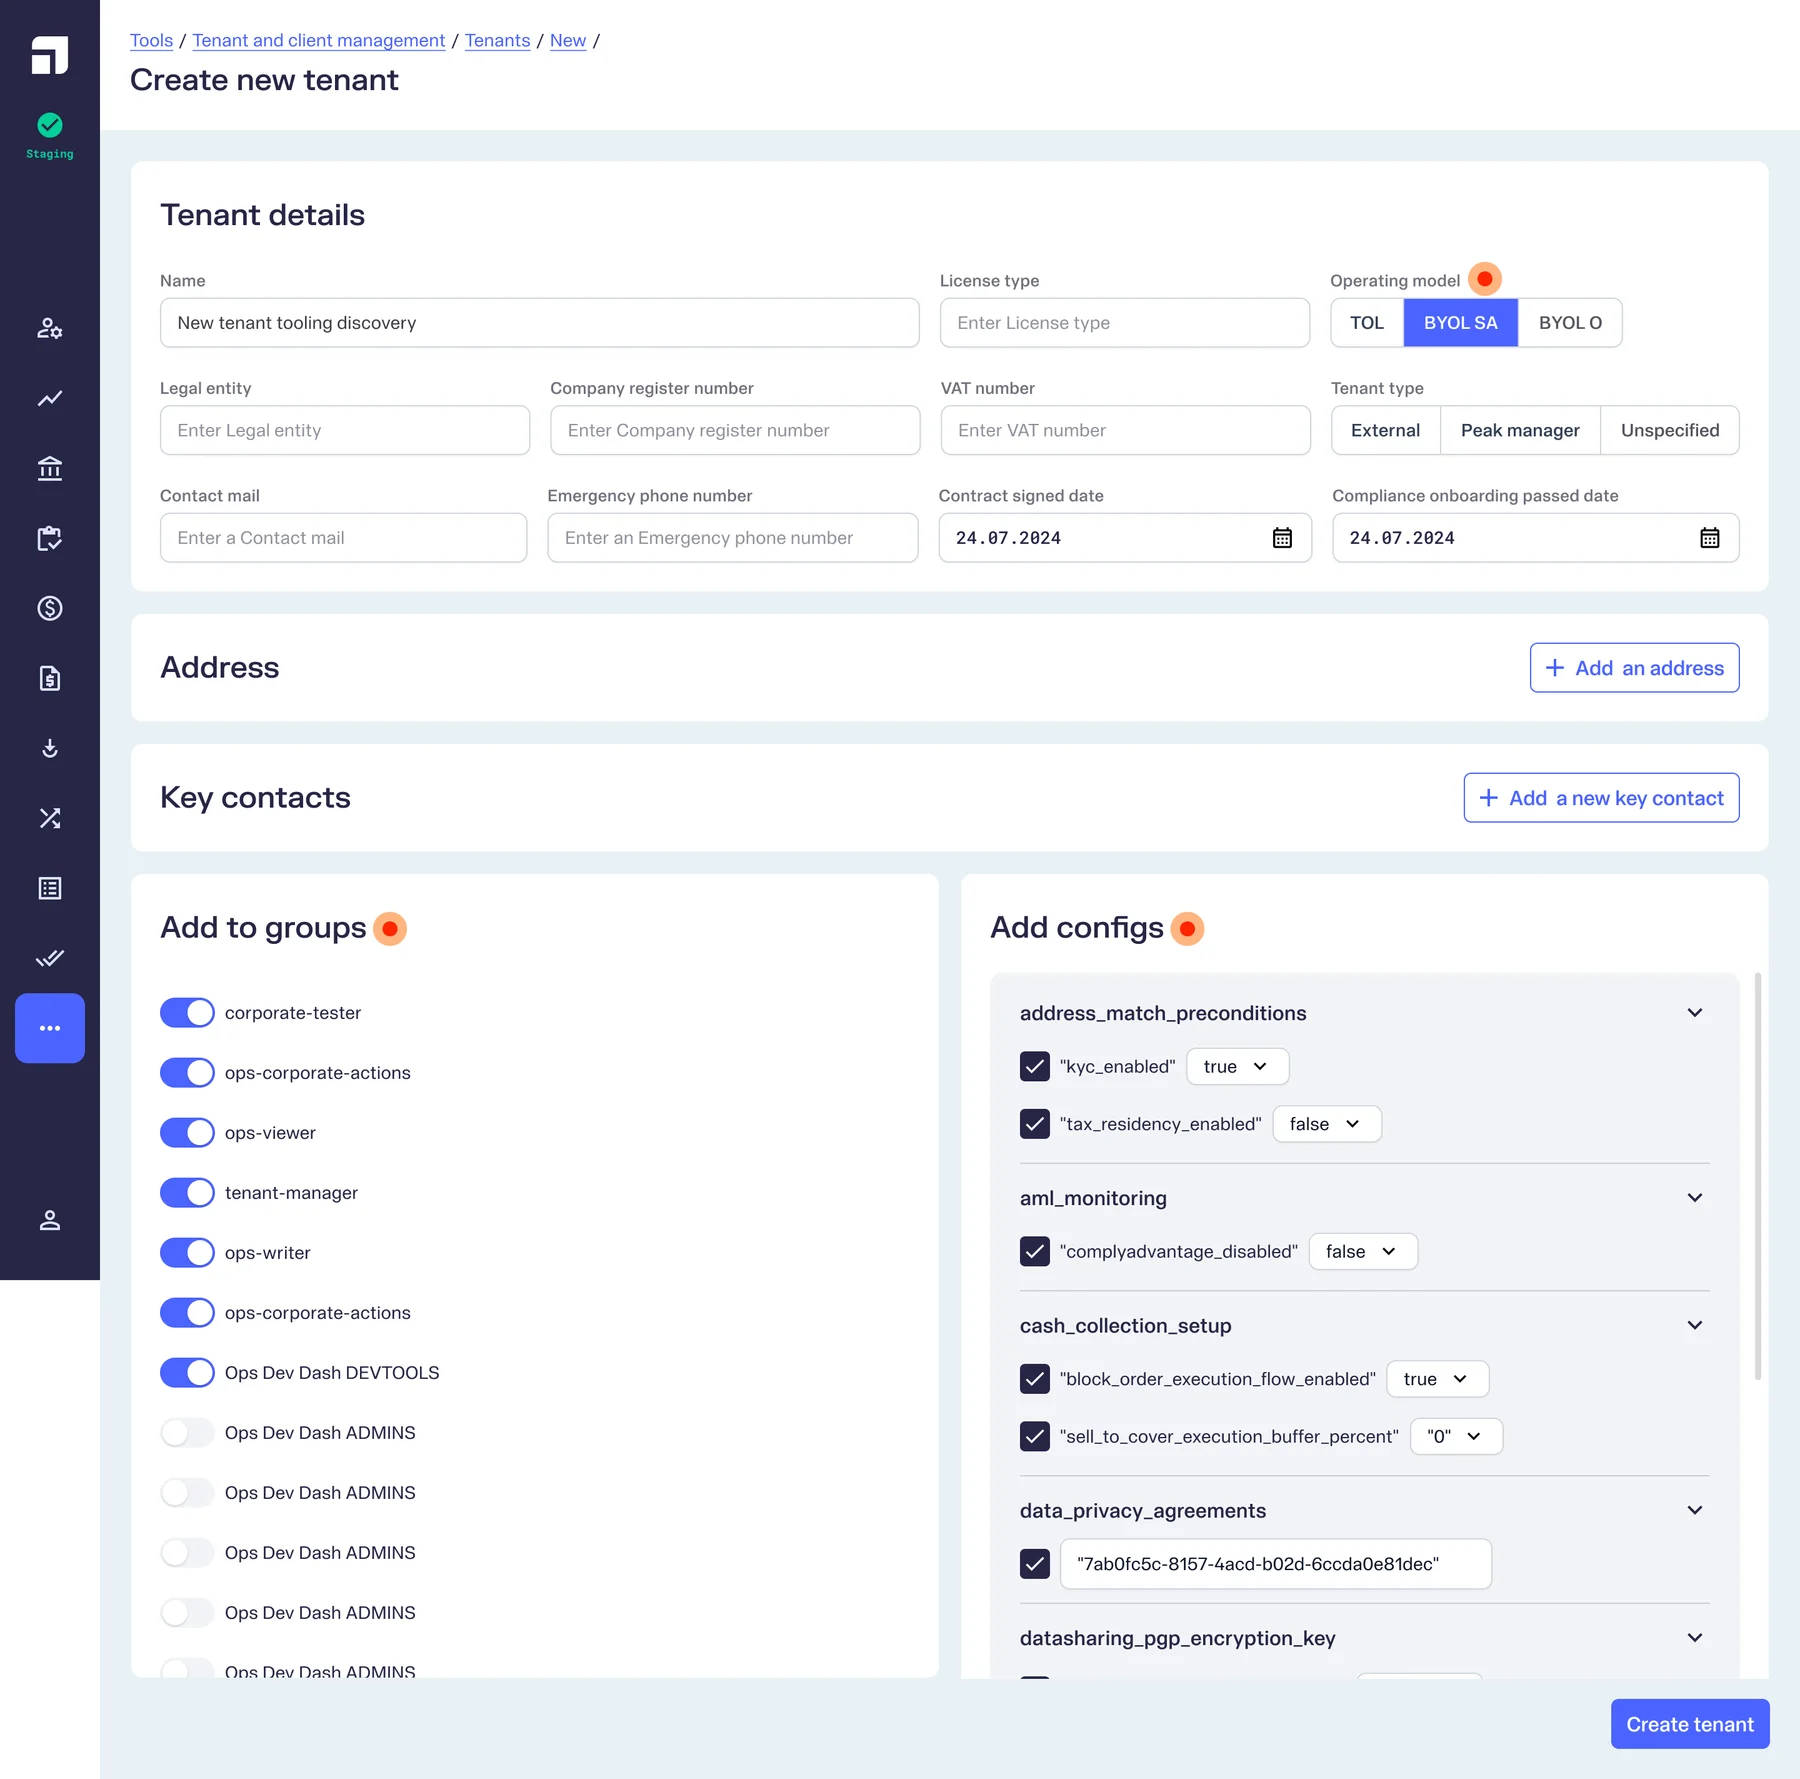Screen dimensions: 1800x1779
Task: Toggle off Ops Dev Dash DEVTOOLS group
Action: coord(187,1372)
